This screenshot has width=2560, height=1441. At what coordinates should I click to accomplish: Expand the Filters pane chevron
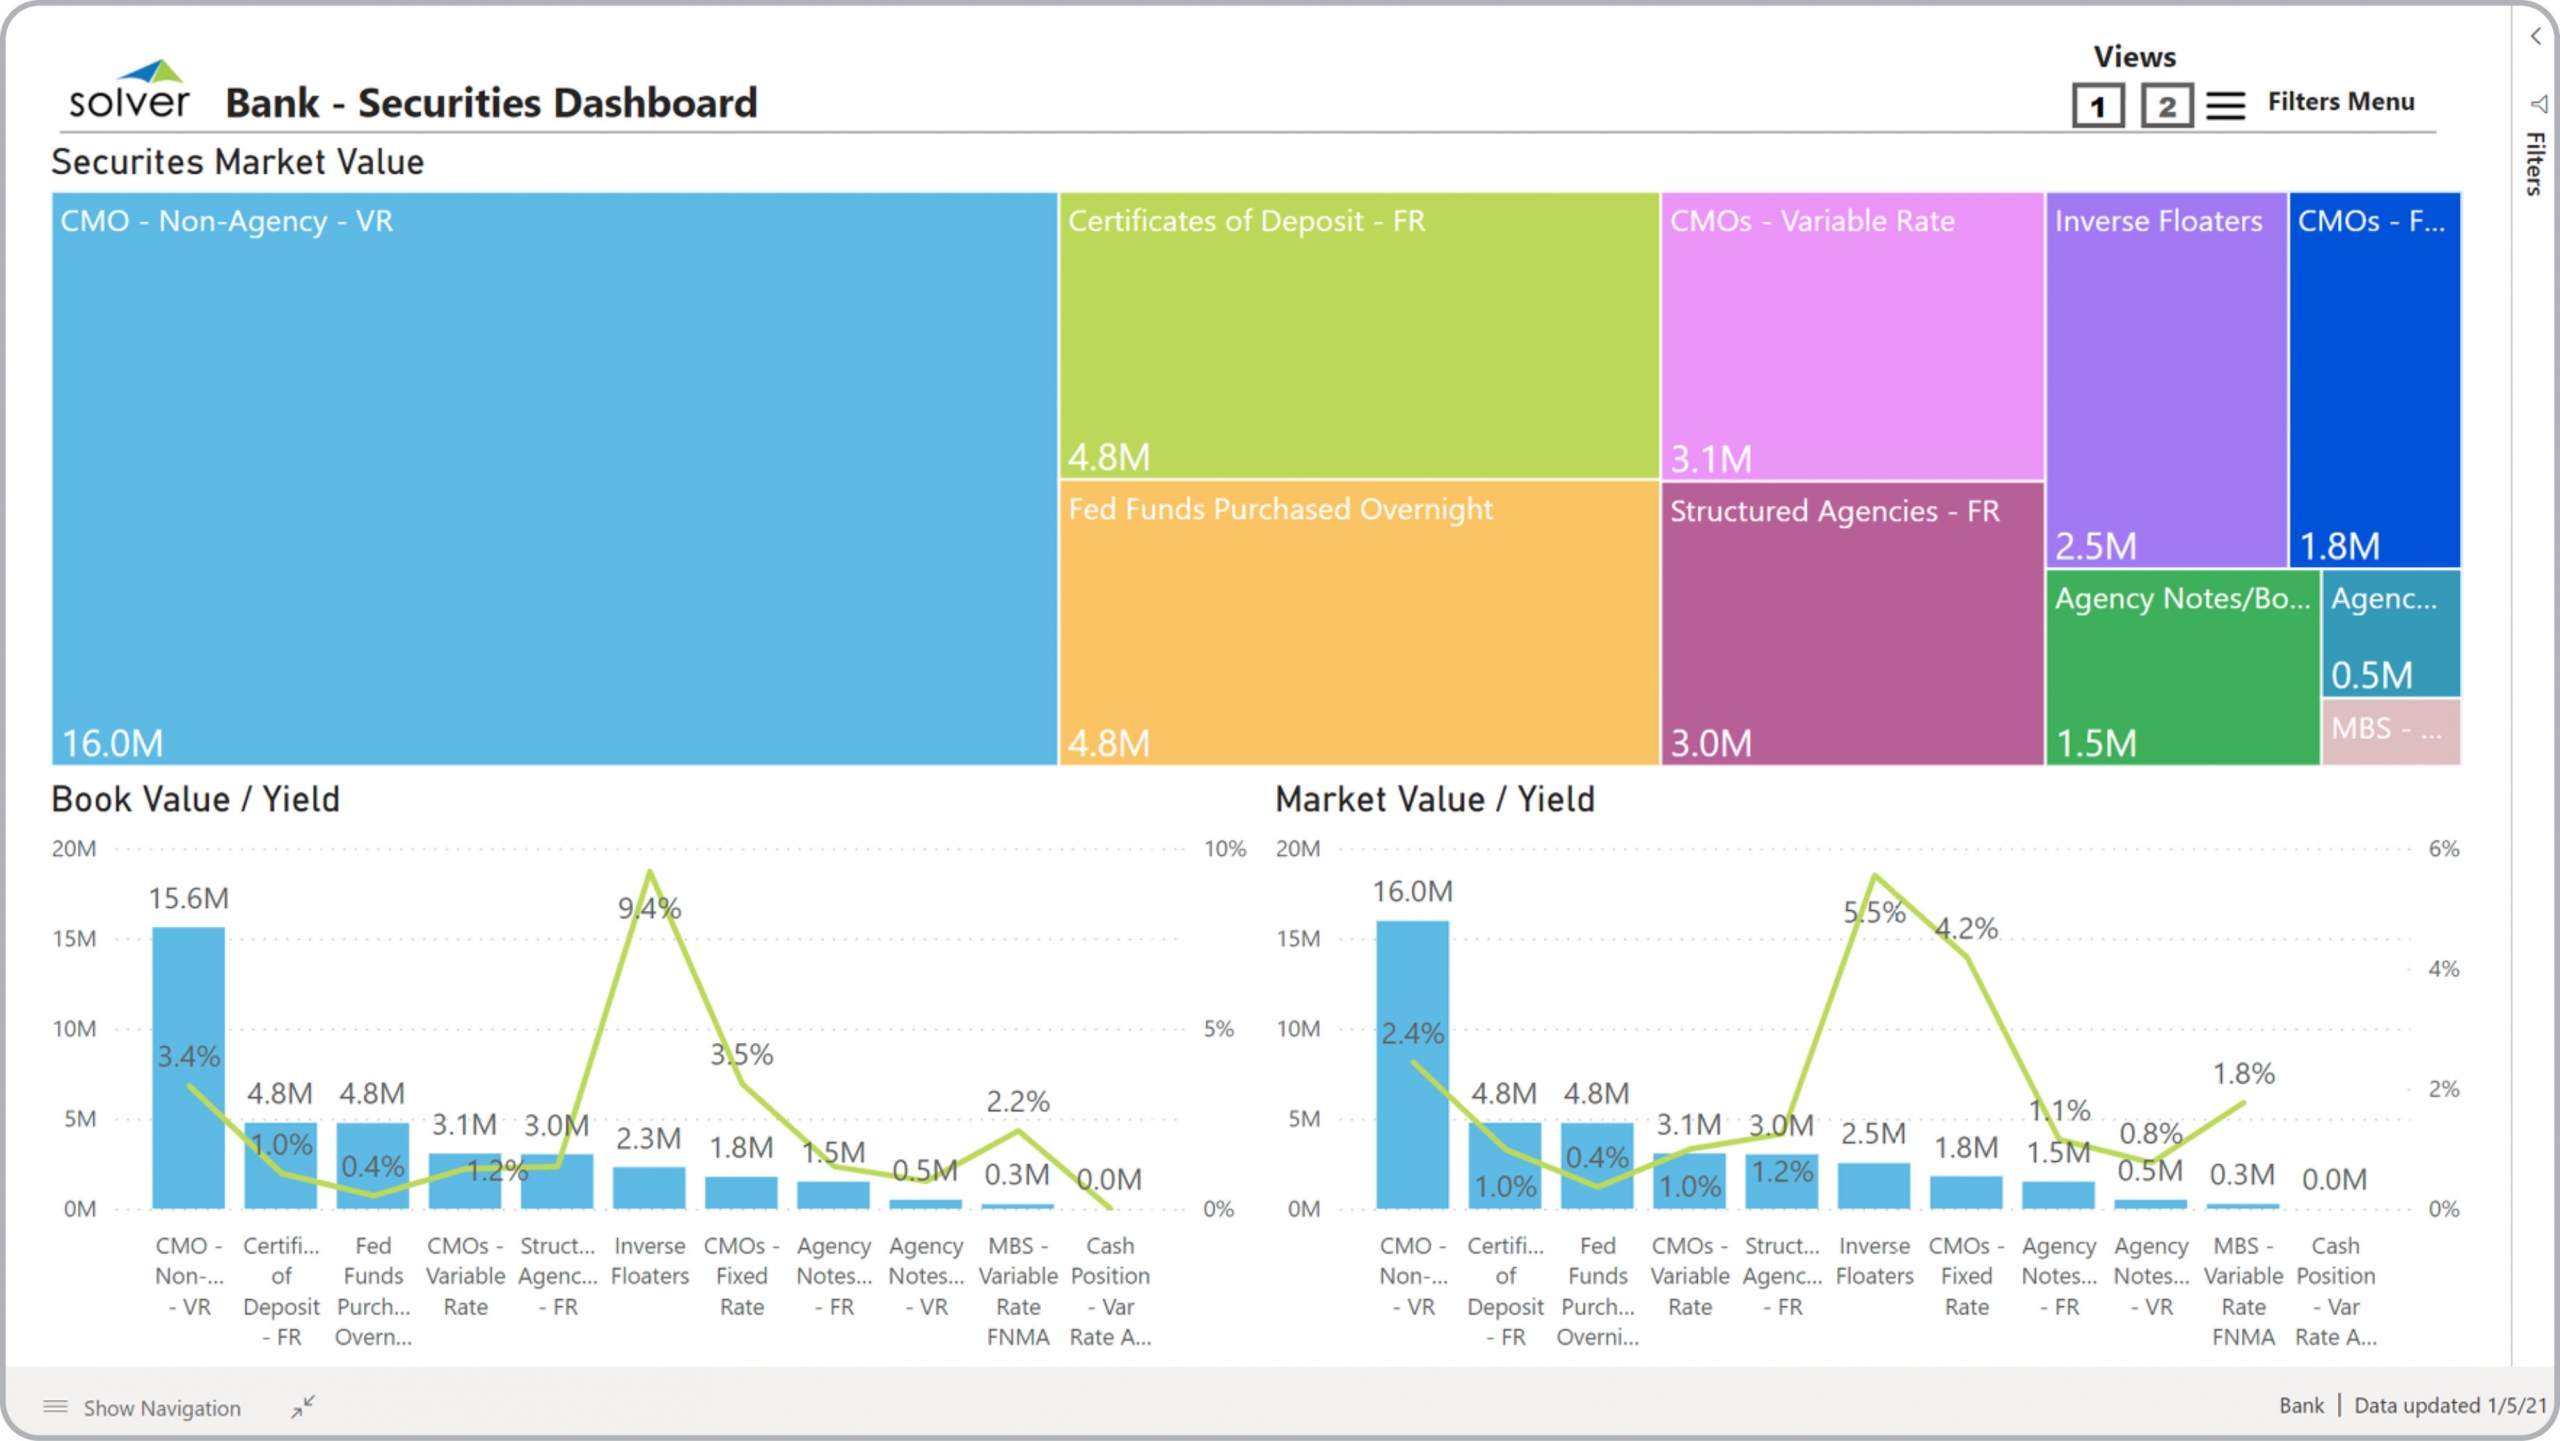[2535, 37]
